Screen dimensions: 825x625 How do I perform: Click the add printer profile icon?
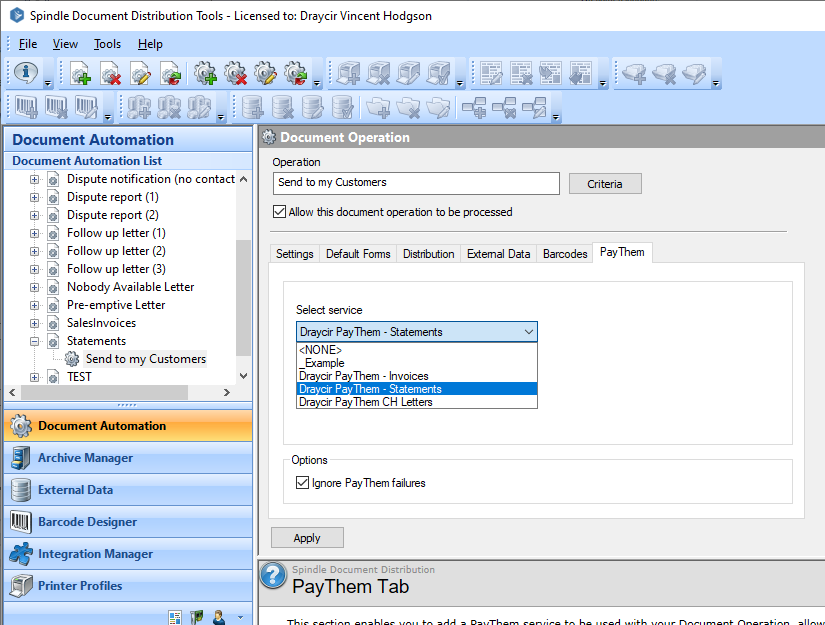tap(348, 74)
